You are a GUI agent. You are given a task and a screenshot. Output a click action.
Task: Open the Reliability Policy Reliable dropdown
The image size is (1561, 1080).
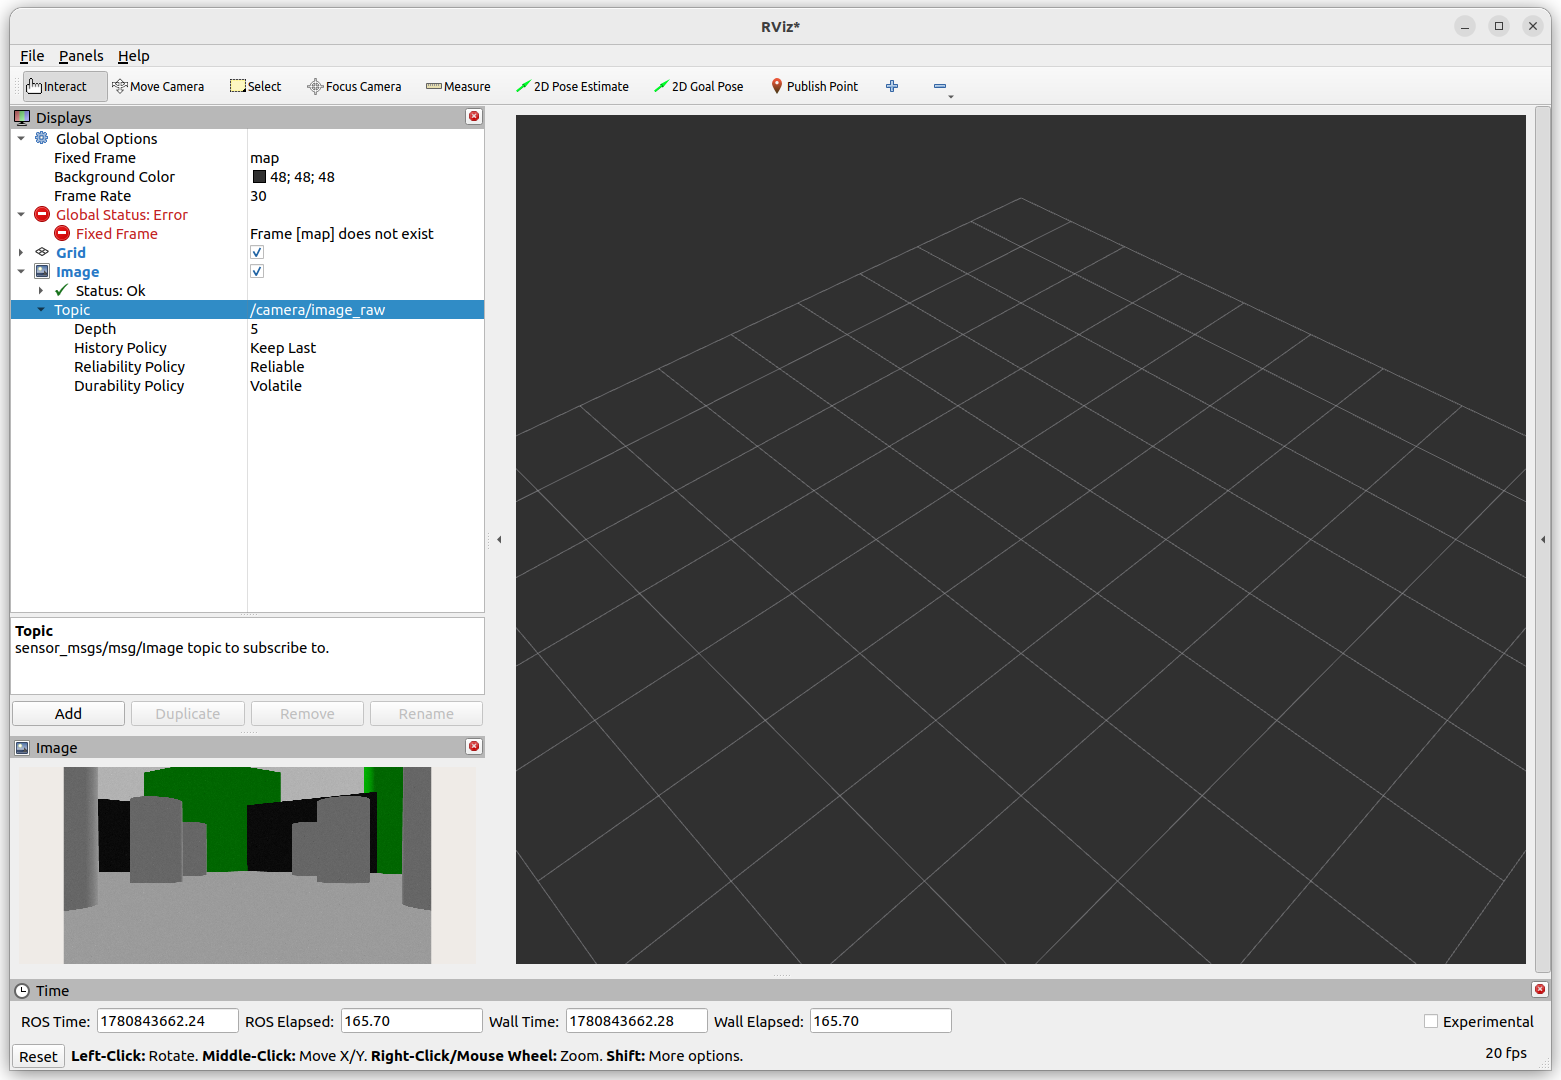[366, 366]
